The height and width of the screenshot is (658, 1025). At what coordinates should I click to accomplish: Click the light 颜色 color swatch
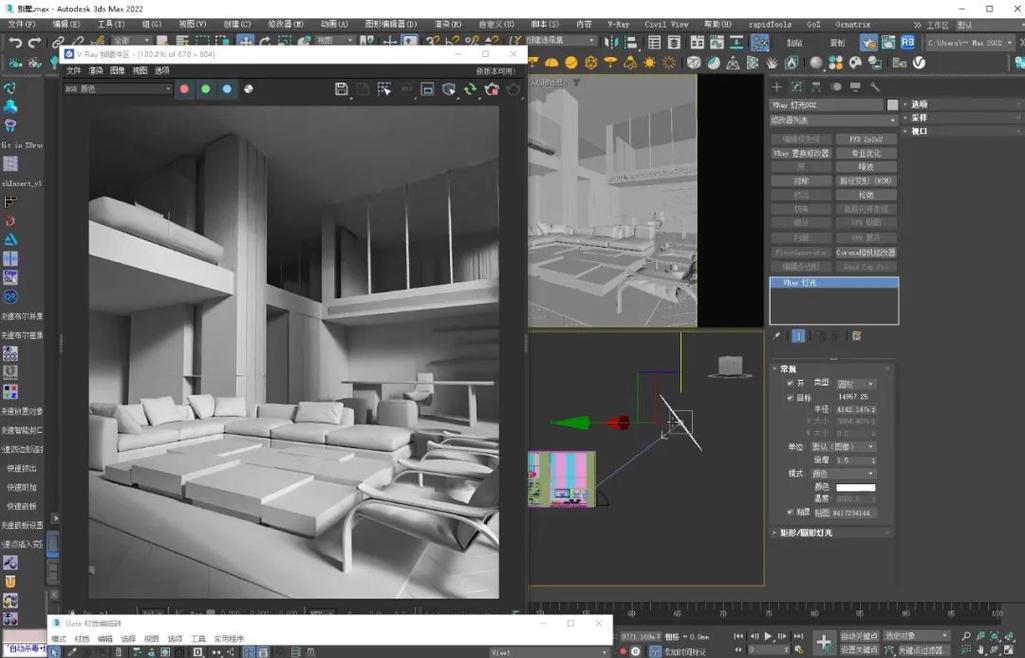pyautogui.click(x=858, y=487)
